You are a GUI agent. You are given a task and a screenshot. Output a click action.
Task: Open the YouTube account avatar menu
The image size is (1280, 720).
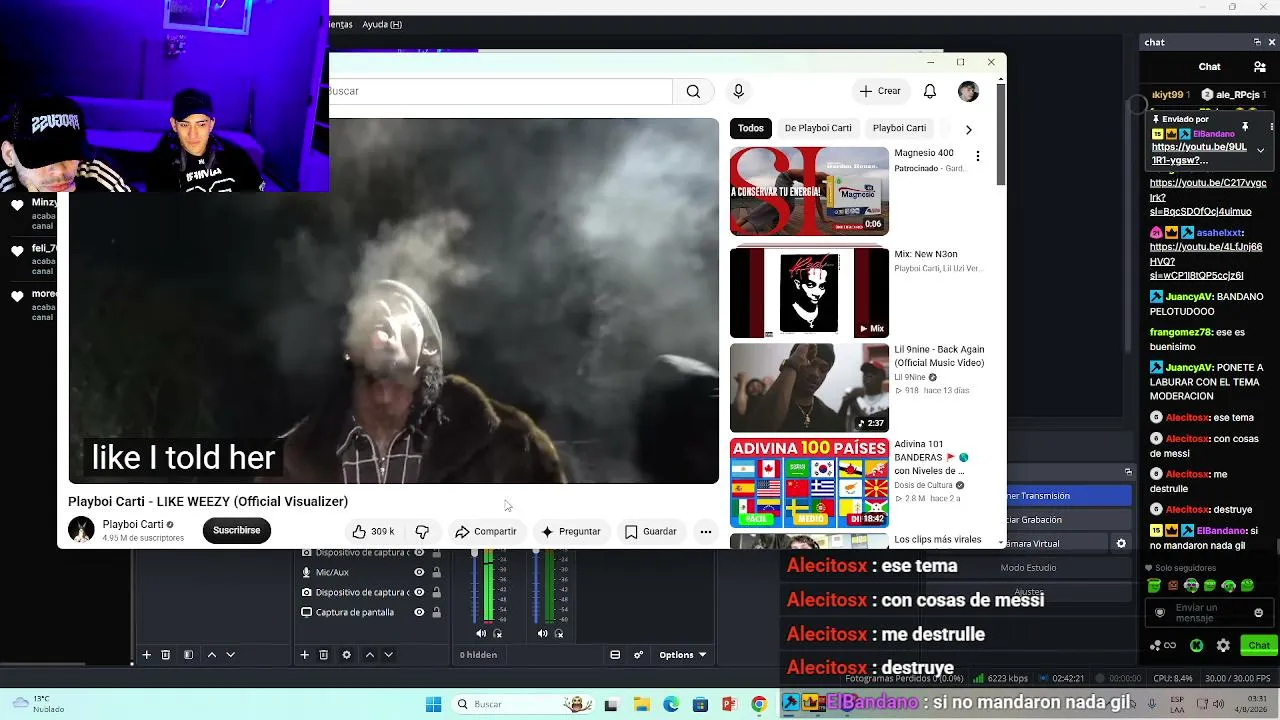click(x=968, y=91)
